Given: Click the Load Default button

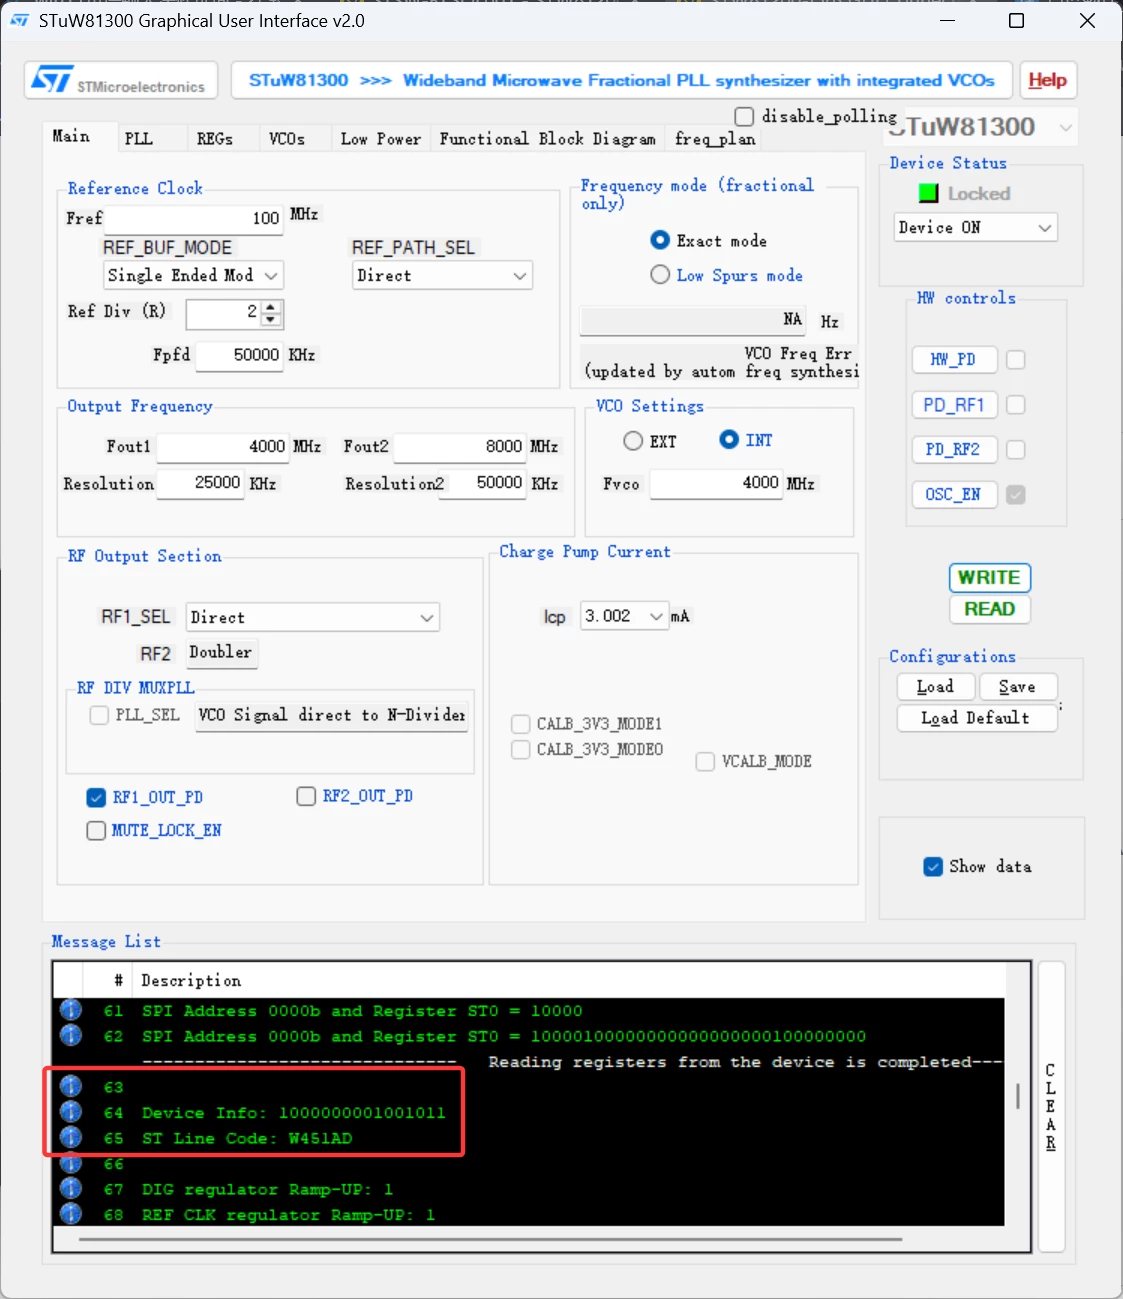Looking at the screenshot, I should tap(976, 718).
